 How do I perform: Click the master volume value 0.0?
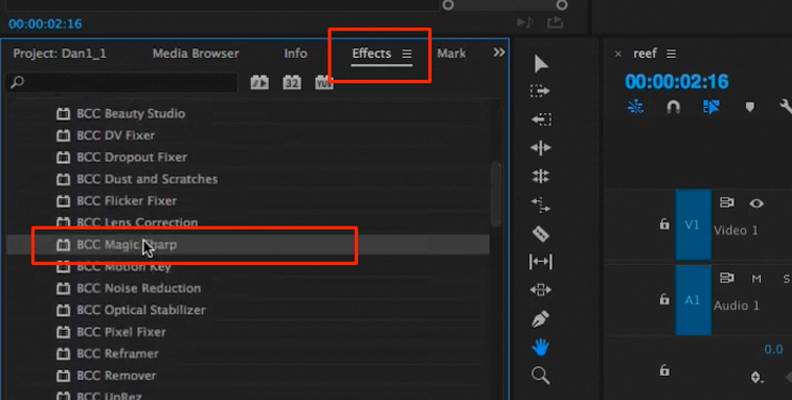[x=773, y=349]
